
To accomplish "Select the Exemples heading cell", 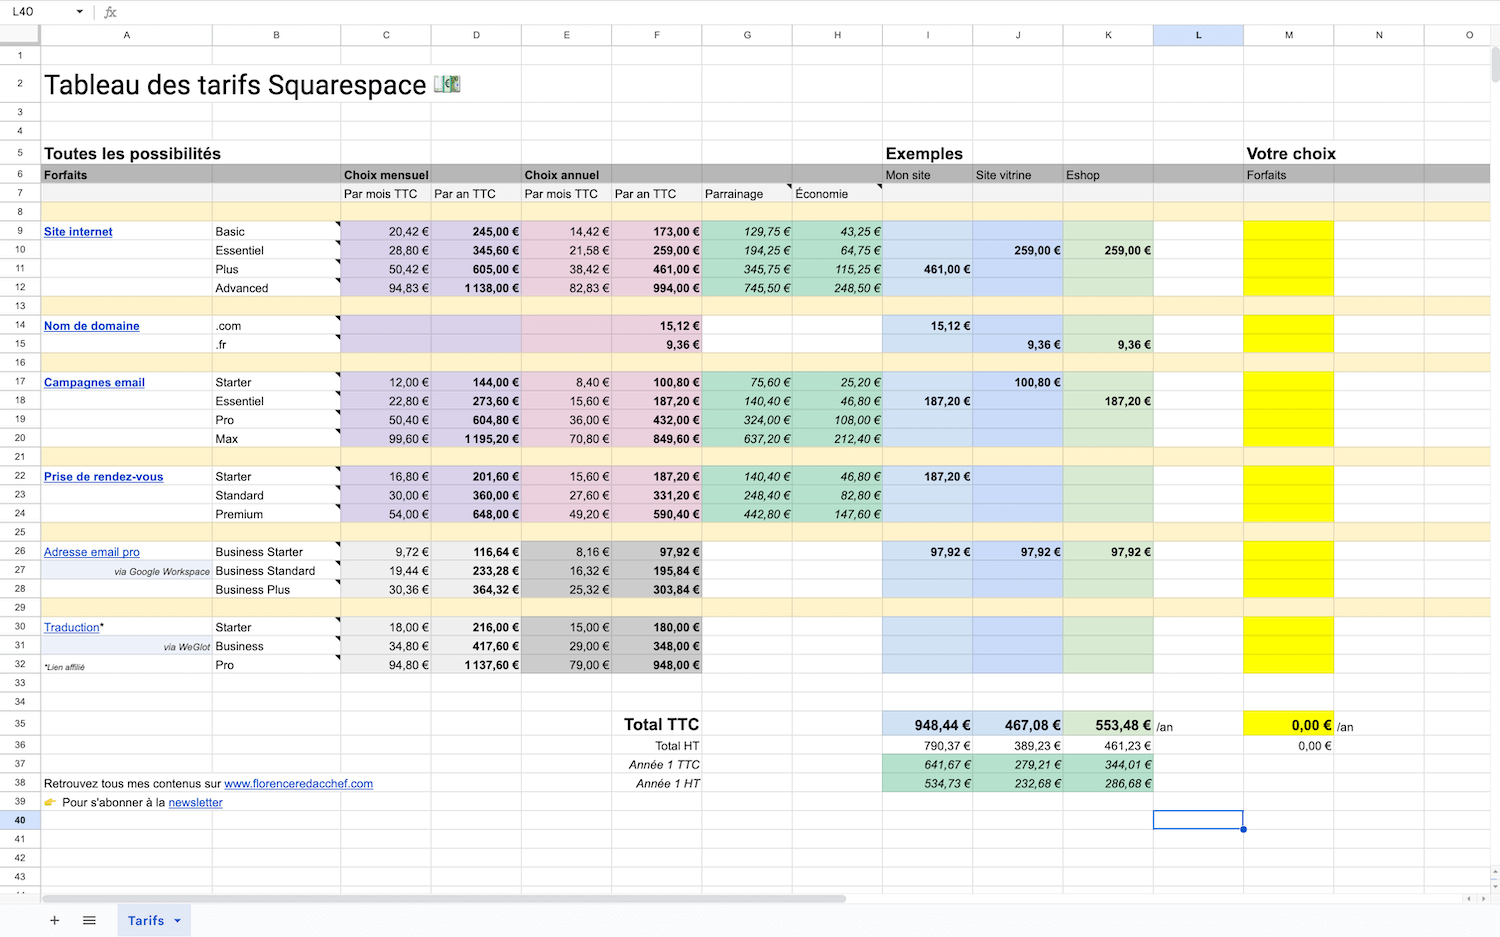I will (x=927, y=153).
